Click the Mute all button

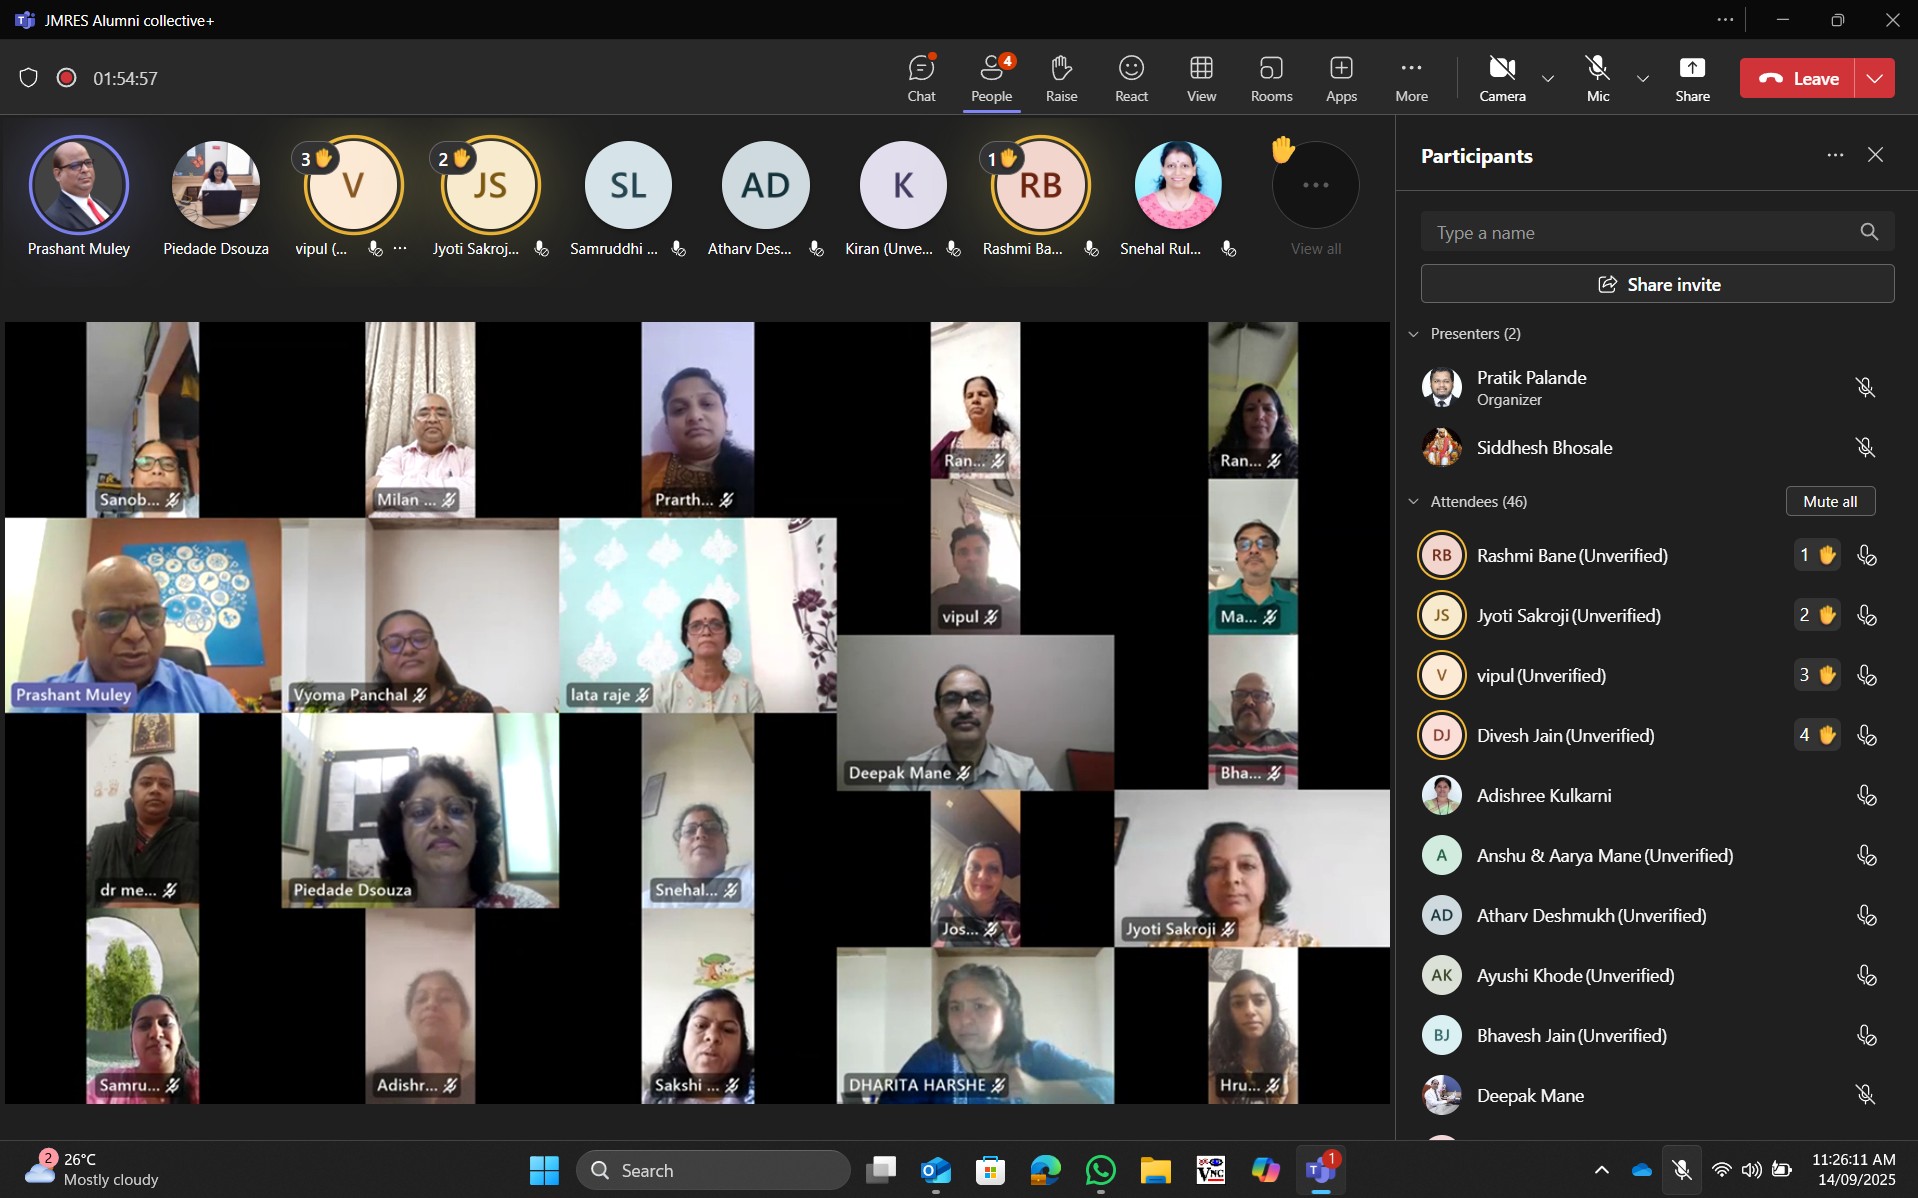point(1829,502)
